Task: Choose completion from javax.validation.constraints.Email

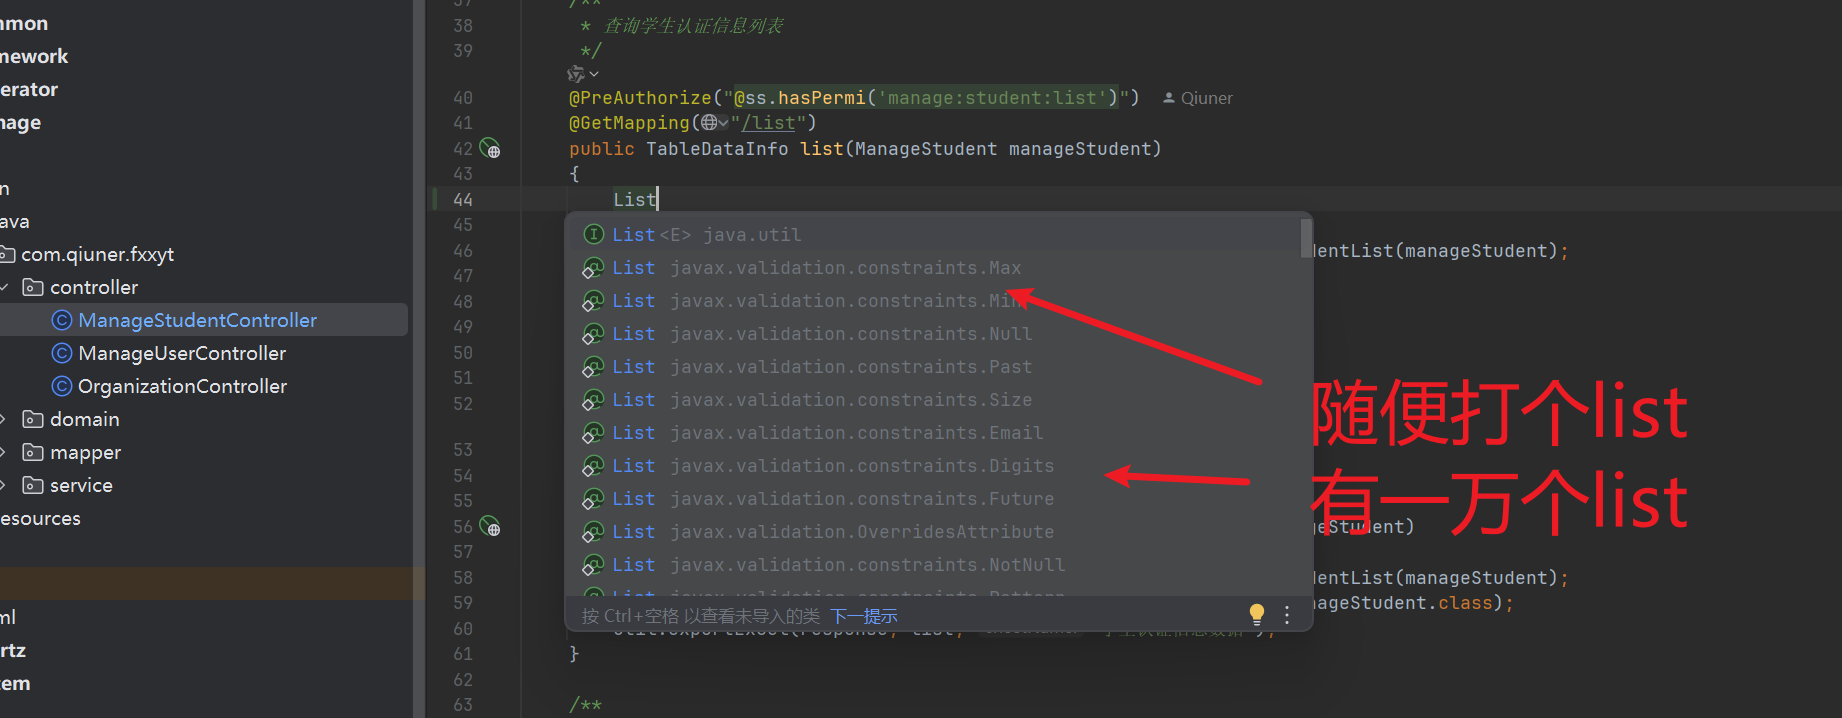Action: pos(938,433)
